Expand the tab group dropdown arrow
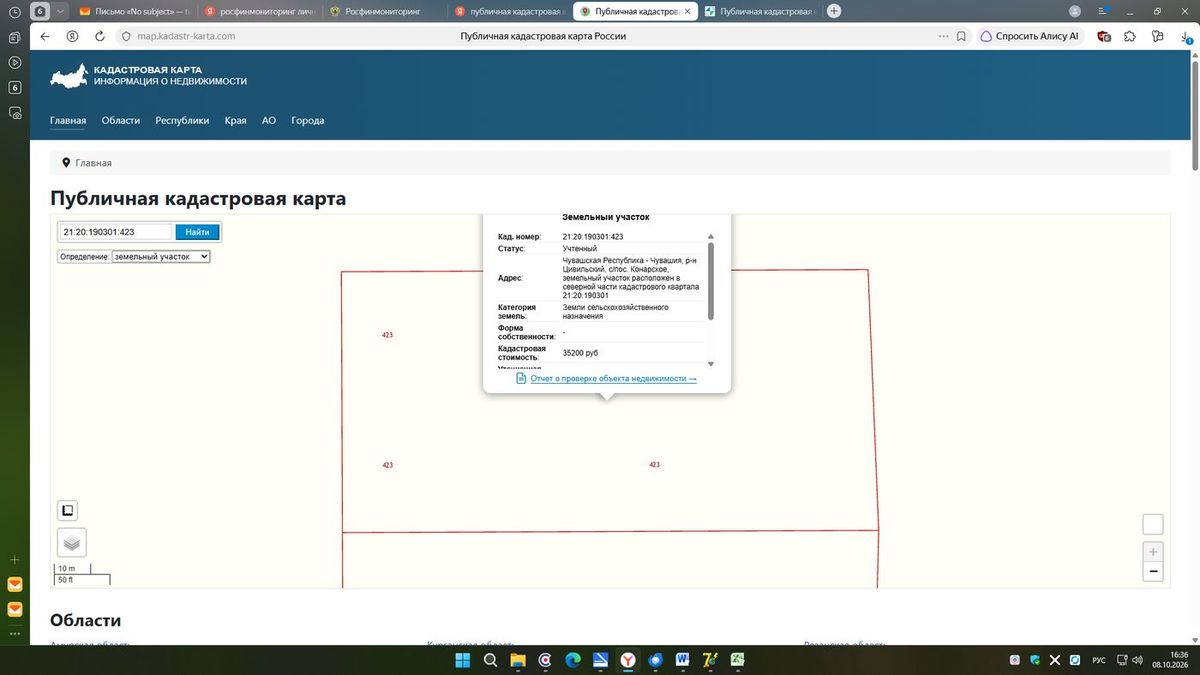The width and height of the screenshot is (1200, 675). click(x=61, y=11)
